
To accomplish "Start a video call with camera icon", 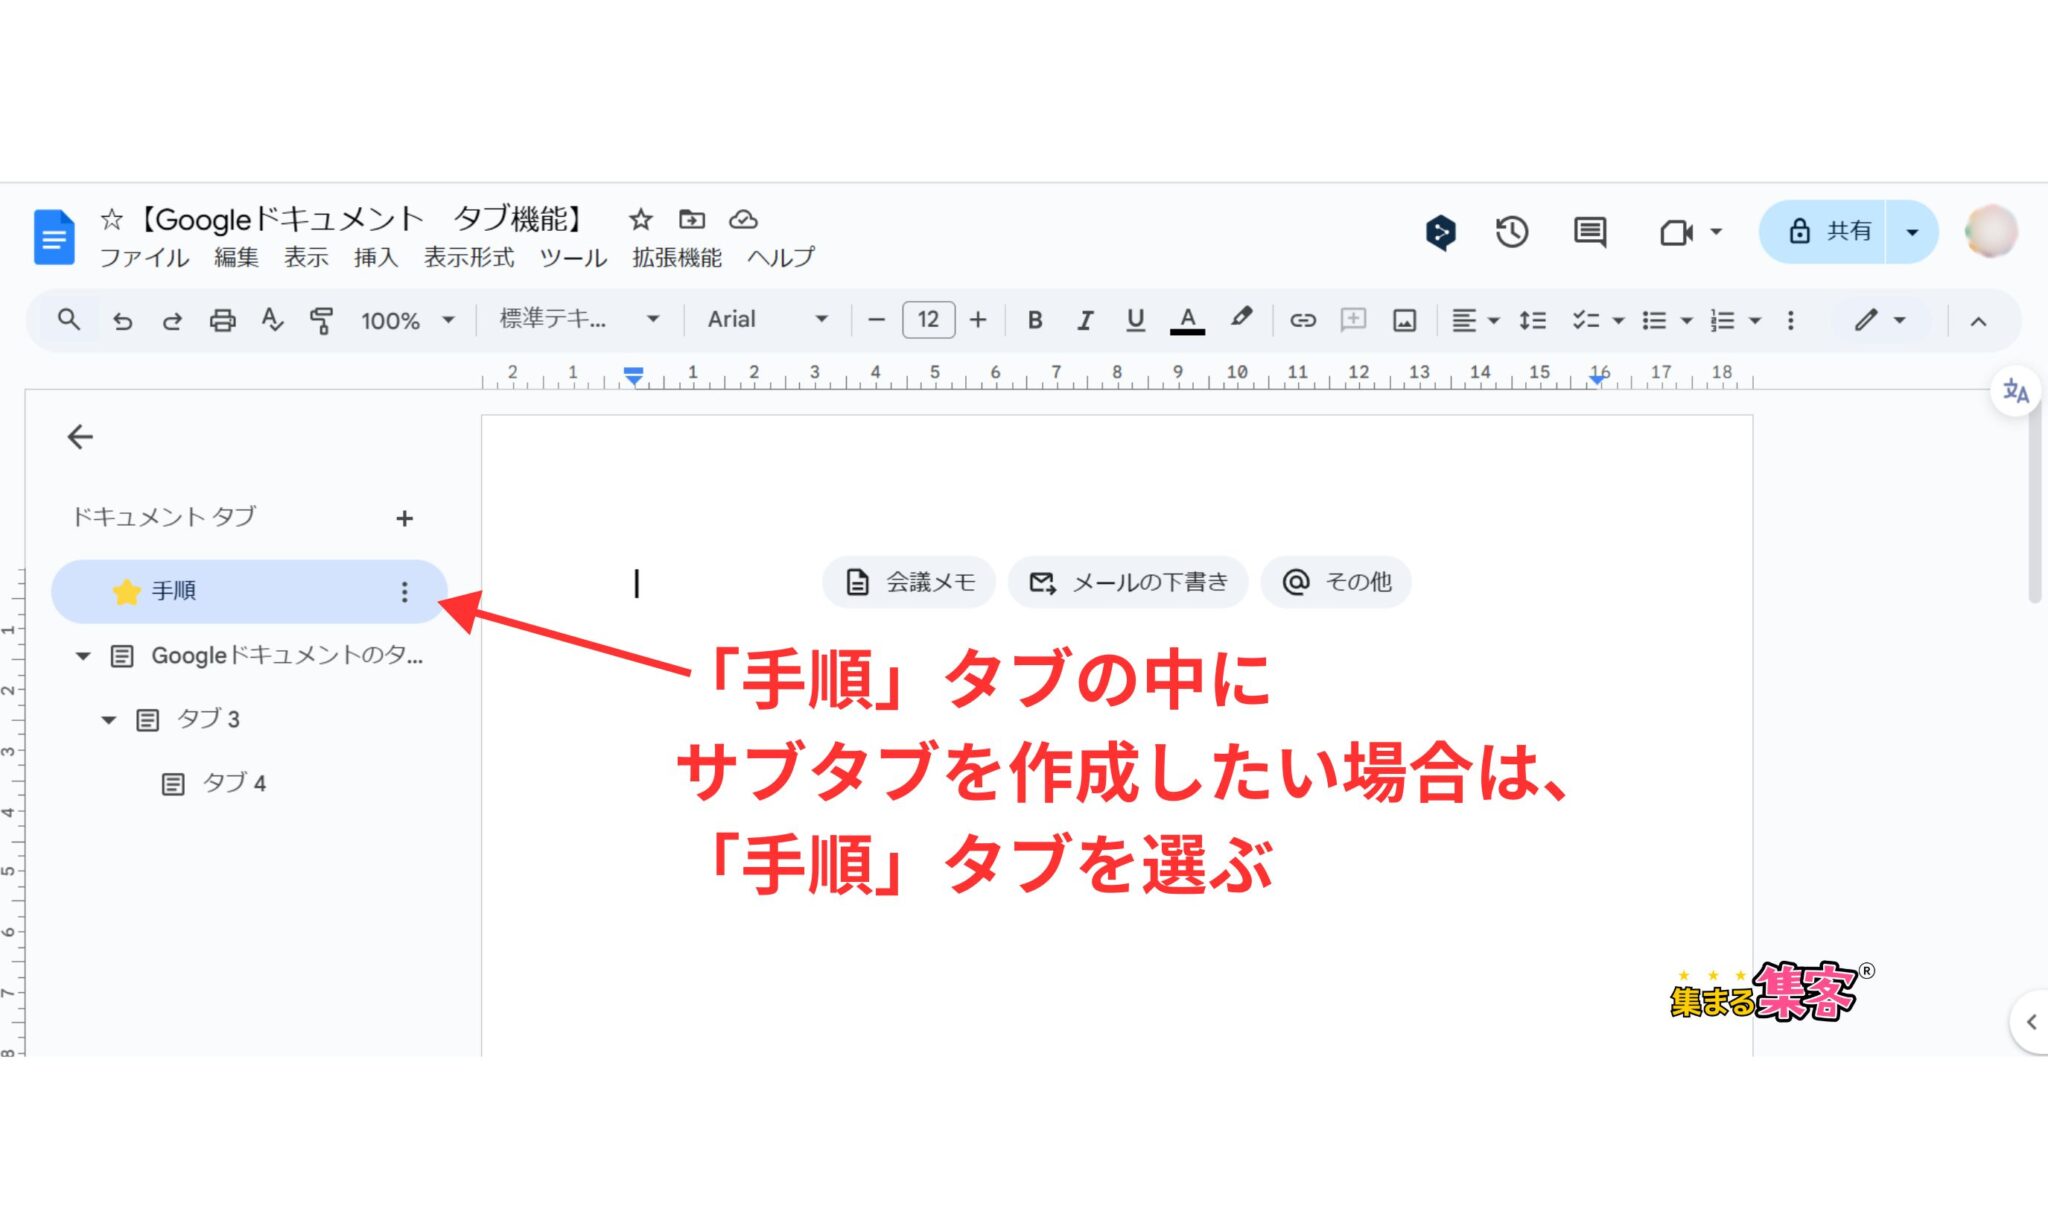I will 1677,233.
